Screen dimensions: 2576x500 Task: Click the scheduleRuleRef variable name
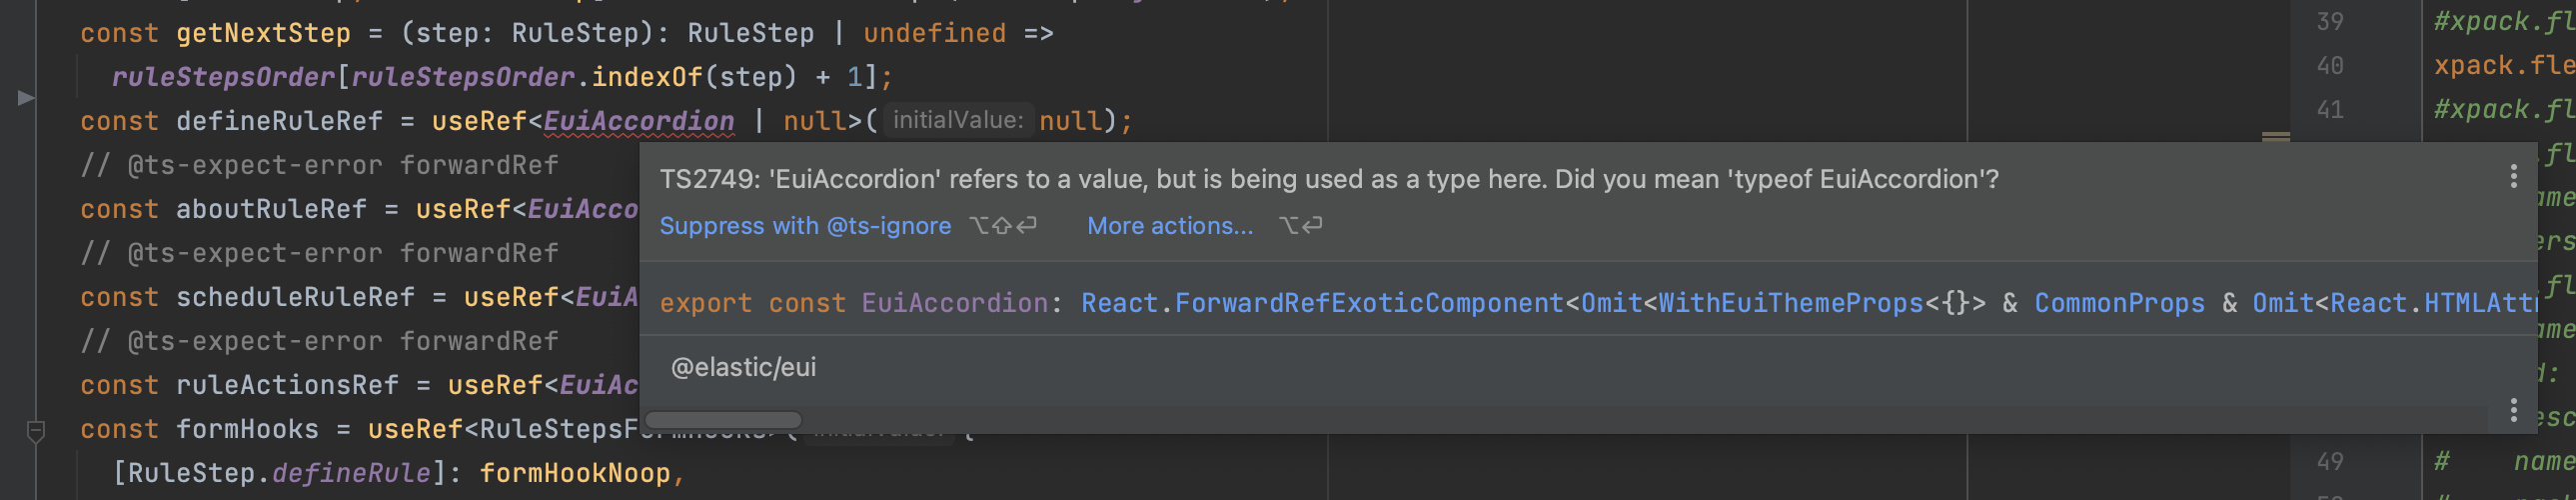tap(295, 297)
